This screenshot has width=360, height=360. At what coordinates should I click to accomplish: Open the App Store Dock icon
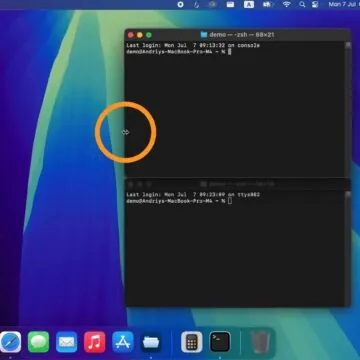(123, 342)
